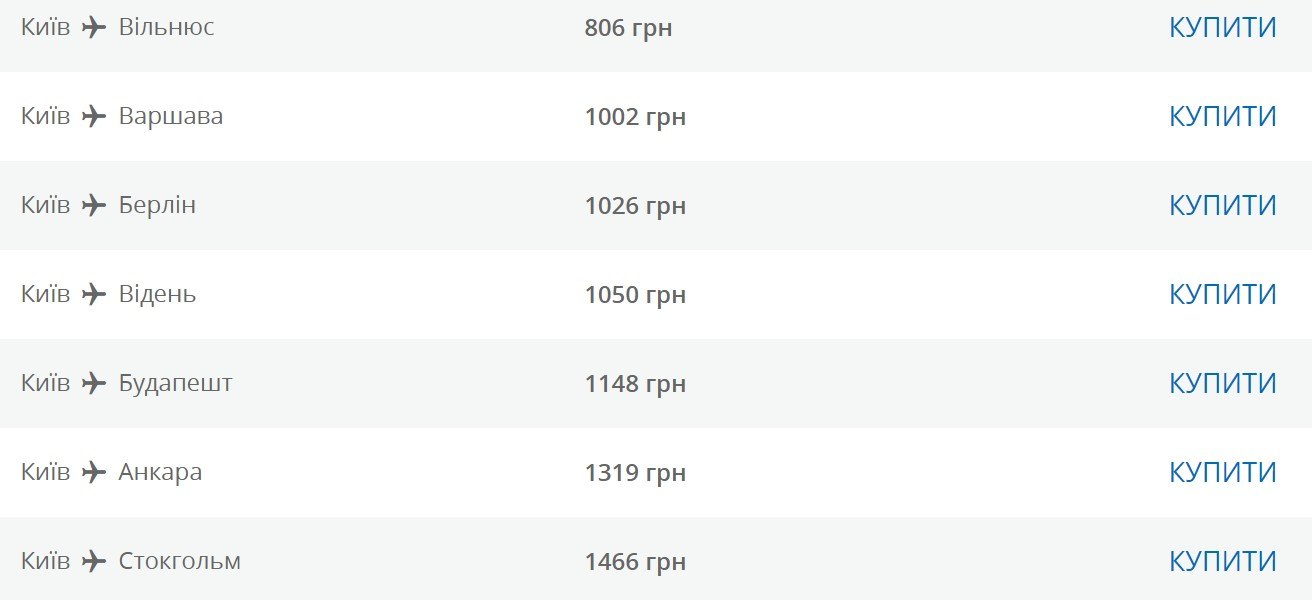Choose КУПИТИ next to Берлін flight
The height and width of the screenshot is (600, 1312).
tap(1223, 206)
